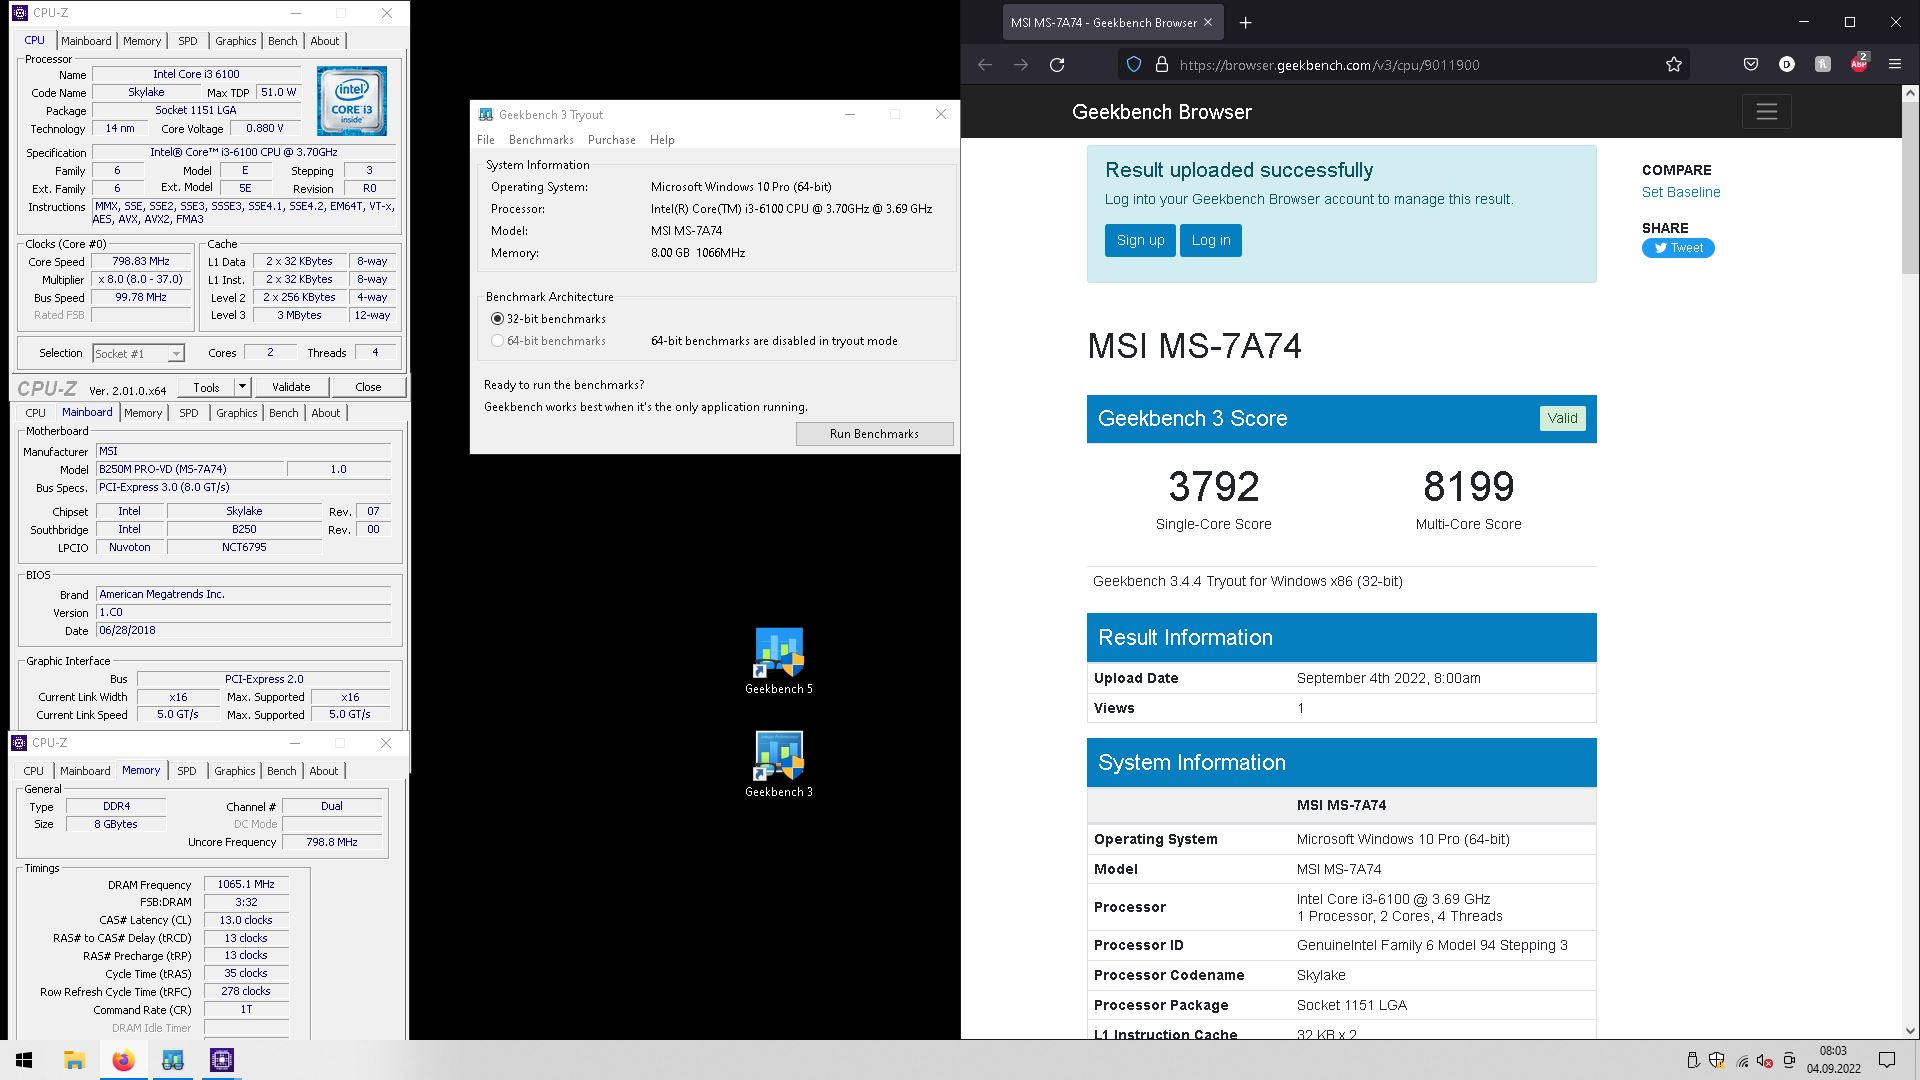Click the 3792 single-core score
The height and width of the screenshot is (1080, 1920).
click(1214, 487)
